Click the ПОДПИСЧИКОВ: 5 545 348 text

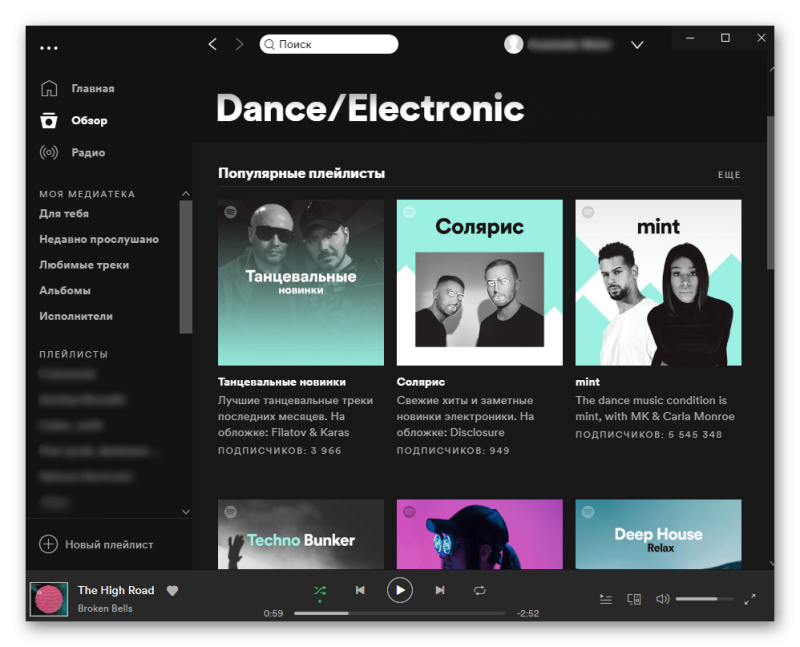648,435
